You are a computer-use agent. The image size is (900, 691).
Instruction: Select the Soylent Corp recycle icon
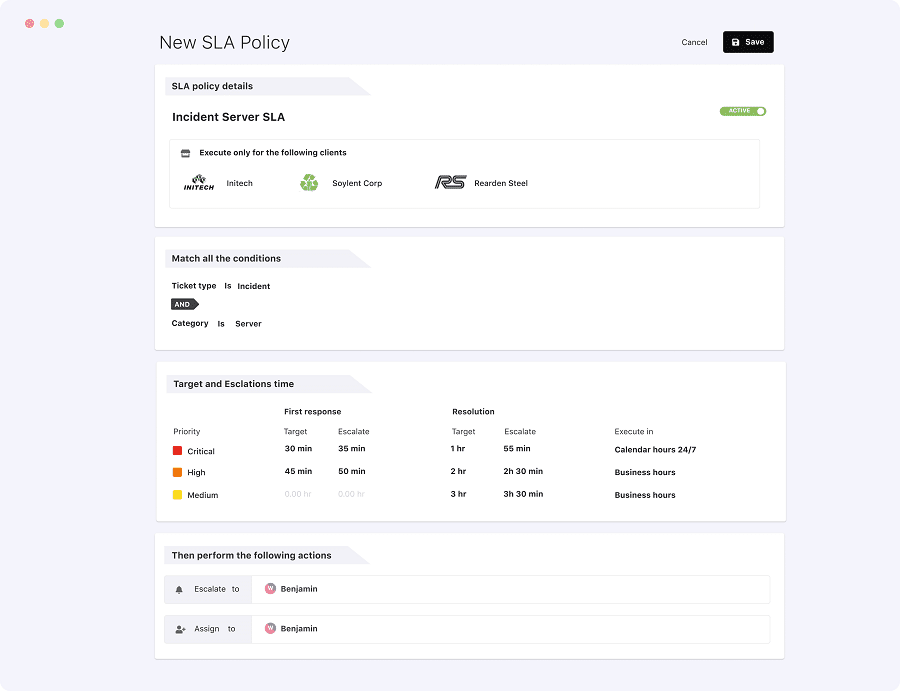[x=308, y=182]
